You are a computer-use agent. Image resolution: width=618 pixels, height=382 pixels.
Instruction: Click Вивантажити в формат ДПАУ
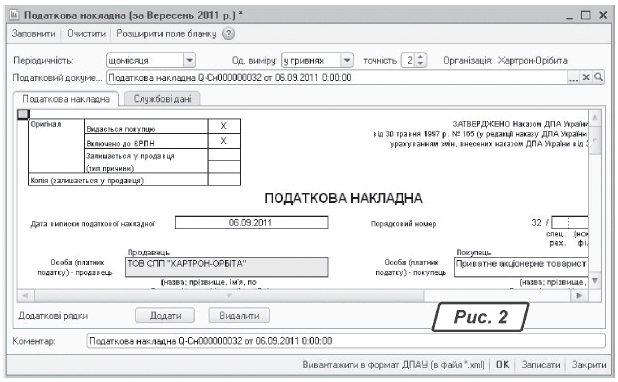point(393,365)
